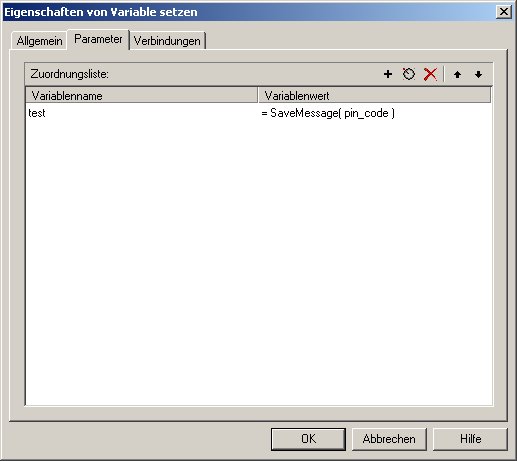Screen dimensions: 517x461
Task: Close the Eigenschaften von Variable setzen dialog
Action: point(504,12)
